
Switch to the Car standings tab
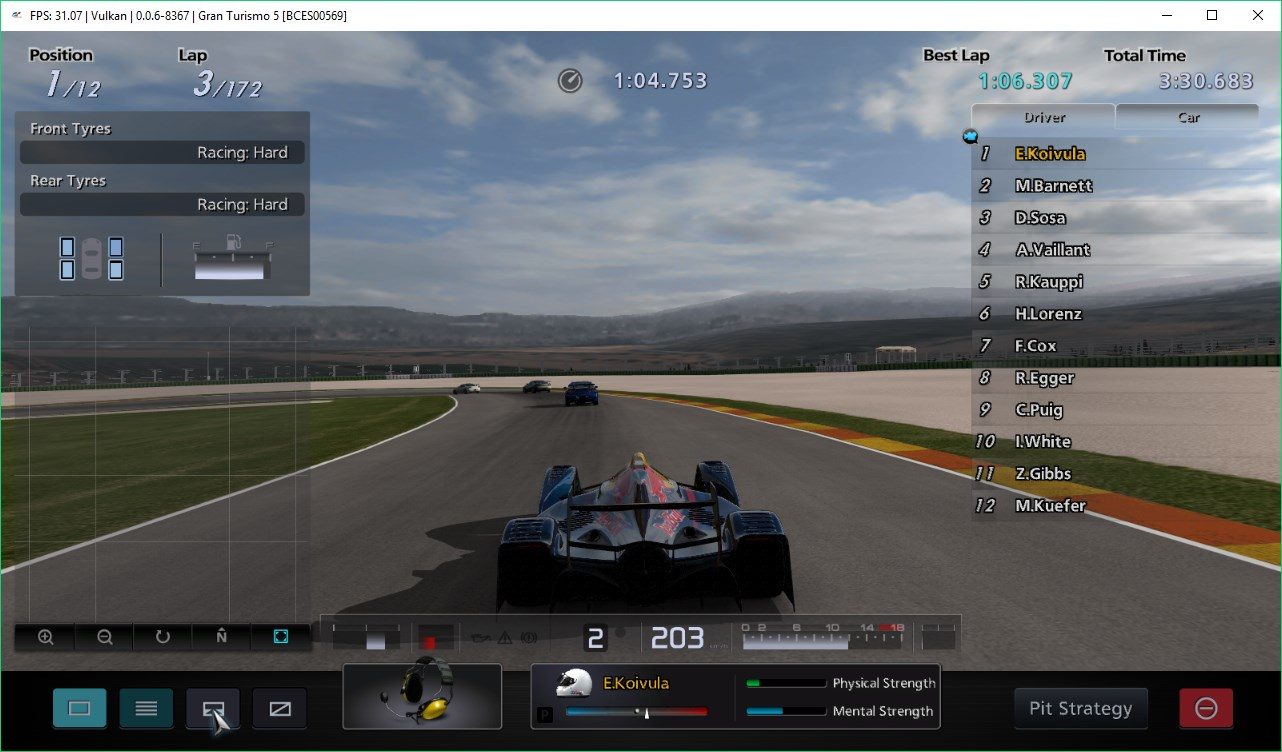tap(1188, 117)
